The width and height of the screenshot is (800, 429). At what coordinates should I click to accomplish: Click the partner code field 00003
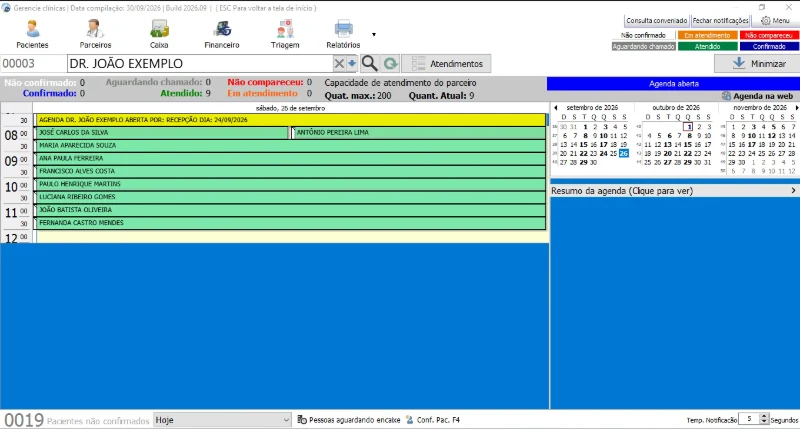click(33, 64)
